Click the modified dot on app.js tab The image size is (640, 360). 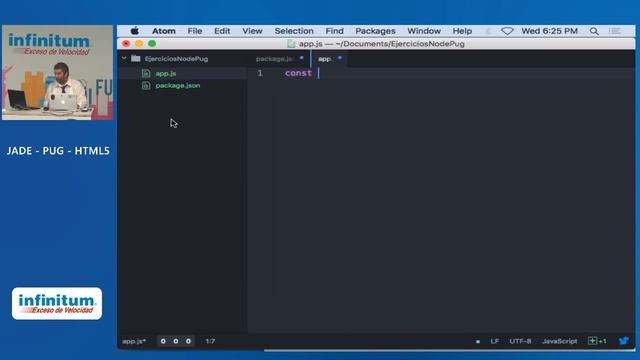pyautogui.click(x=340, y=58)
